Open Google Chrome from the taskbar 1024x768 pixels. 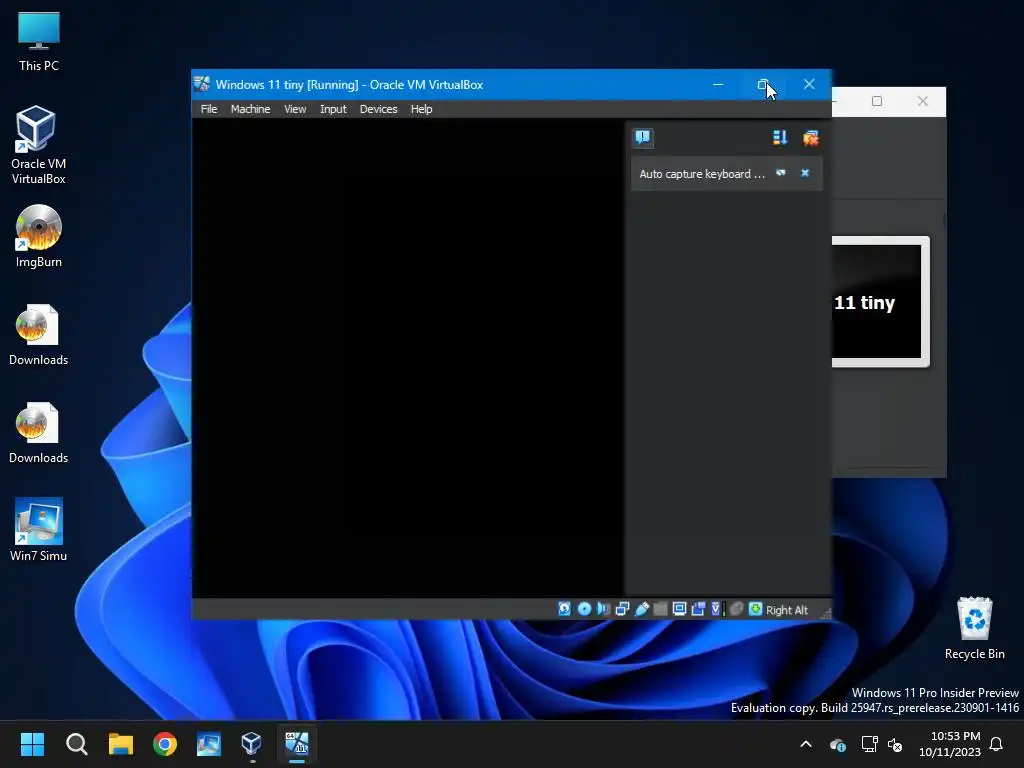click(165, 744)
